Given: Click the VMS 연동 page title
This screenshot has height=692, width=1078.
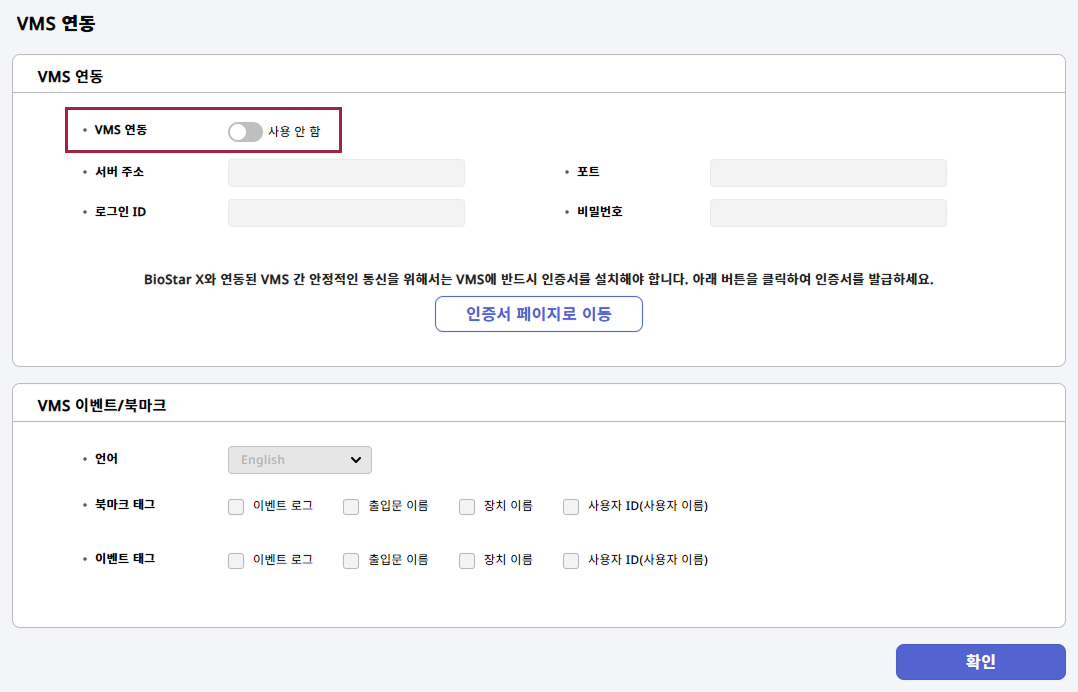Looking at the screenshot, I should [x=56, y=24].
